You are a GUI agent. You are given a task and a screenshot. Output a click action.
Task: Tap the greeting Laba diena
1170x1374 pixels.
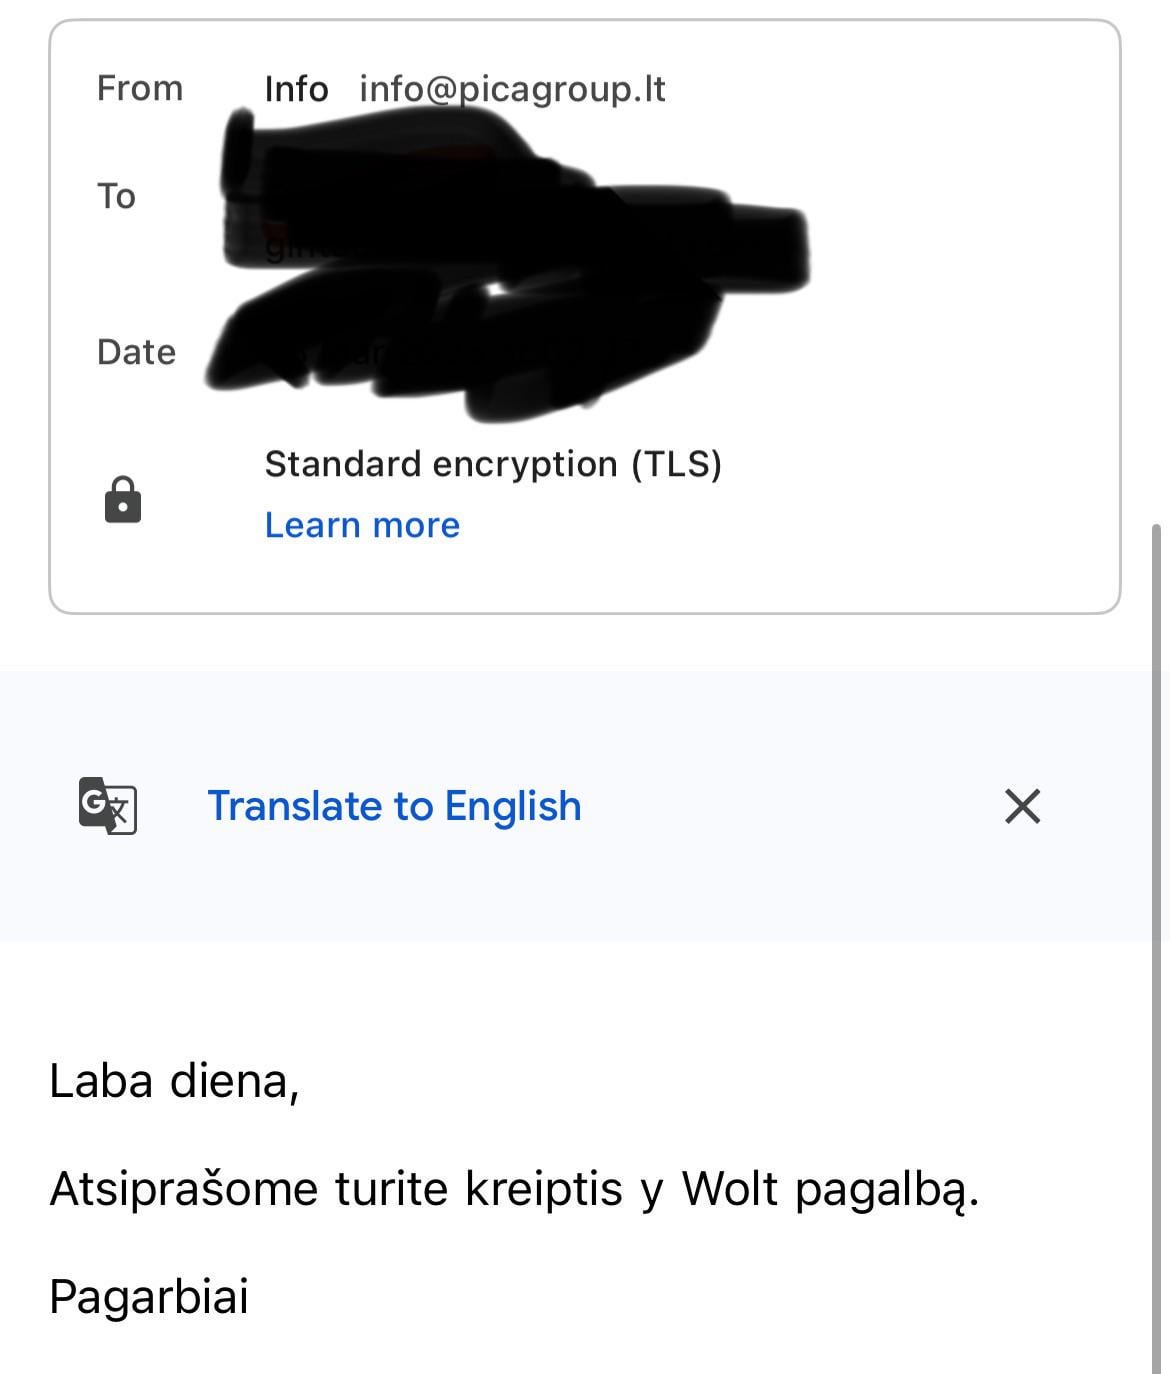[x=174, y=1081]
